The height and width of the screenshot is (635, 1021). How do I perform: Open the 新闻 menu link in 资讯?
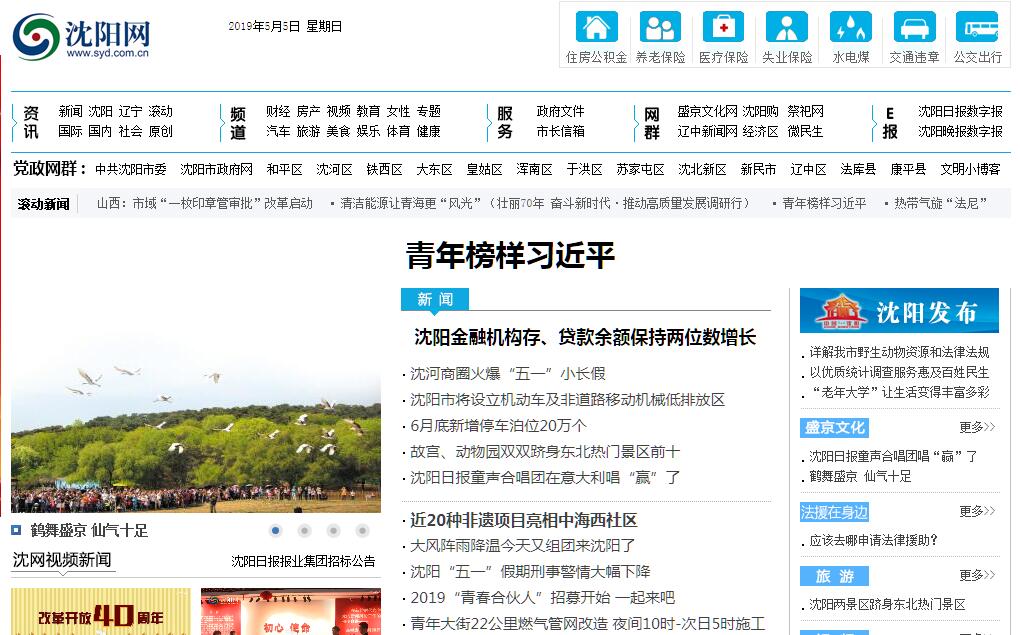pos(70,111)
